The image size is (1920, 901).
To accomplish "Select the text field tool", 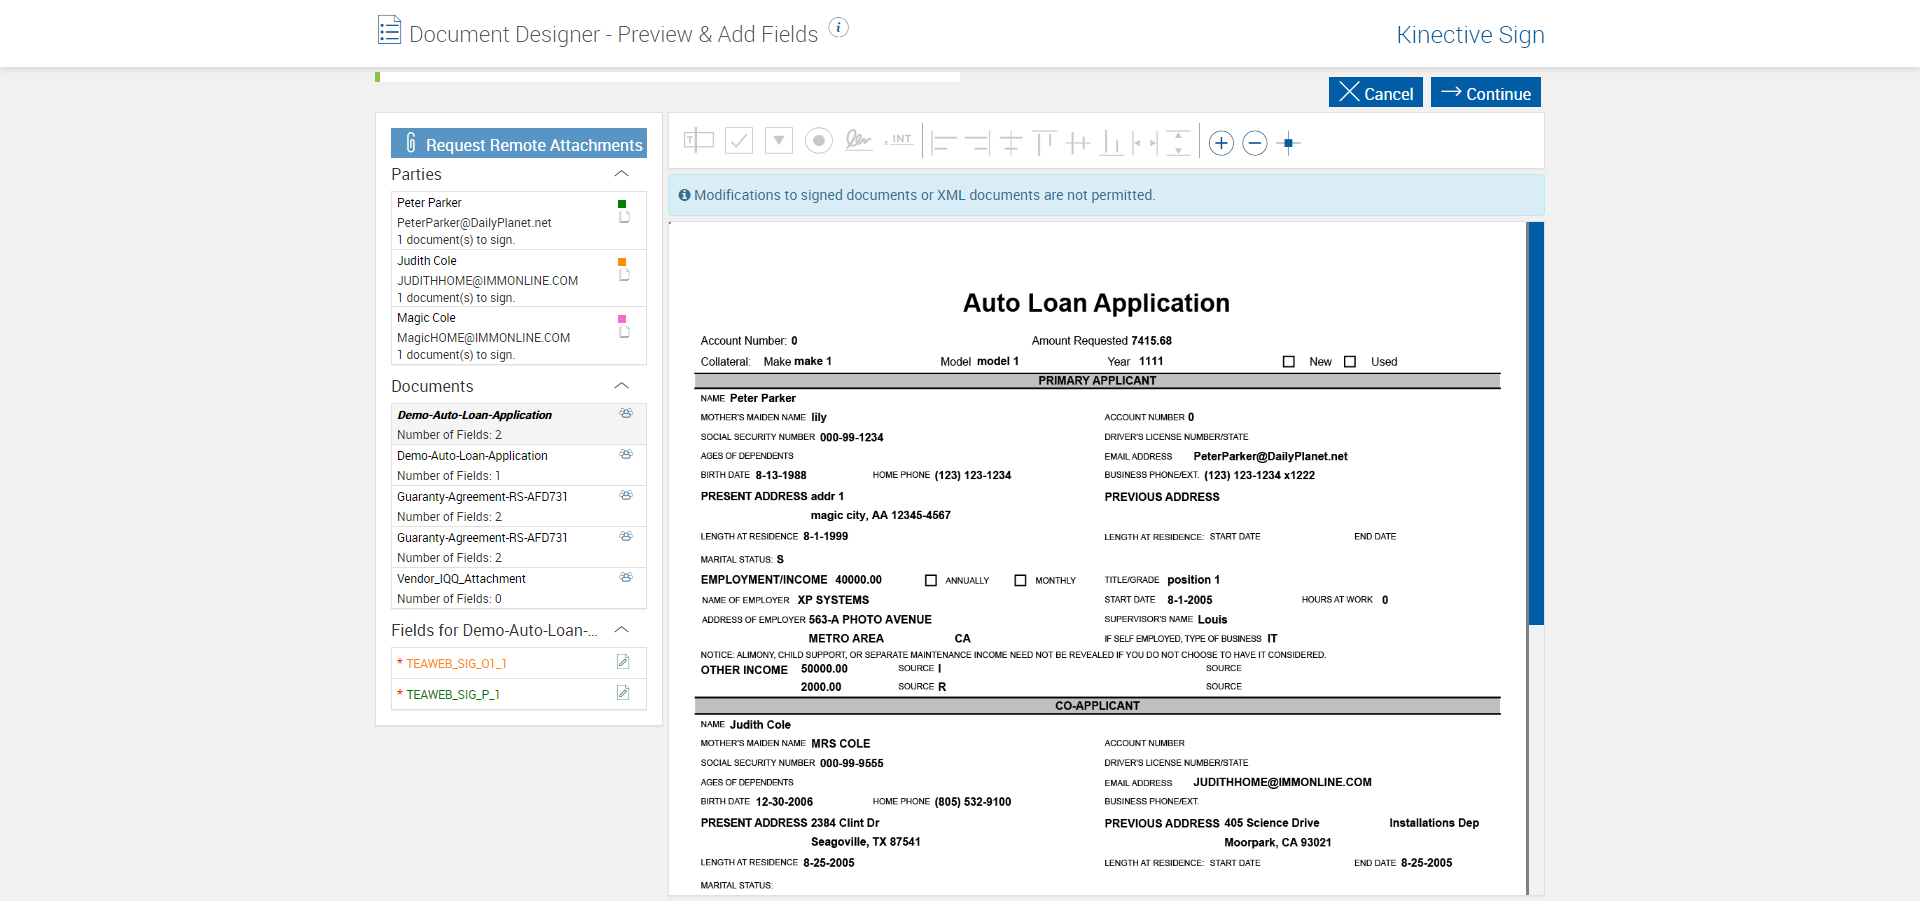I will point(698,141).
